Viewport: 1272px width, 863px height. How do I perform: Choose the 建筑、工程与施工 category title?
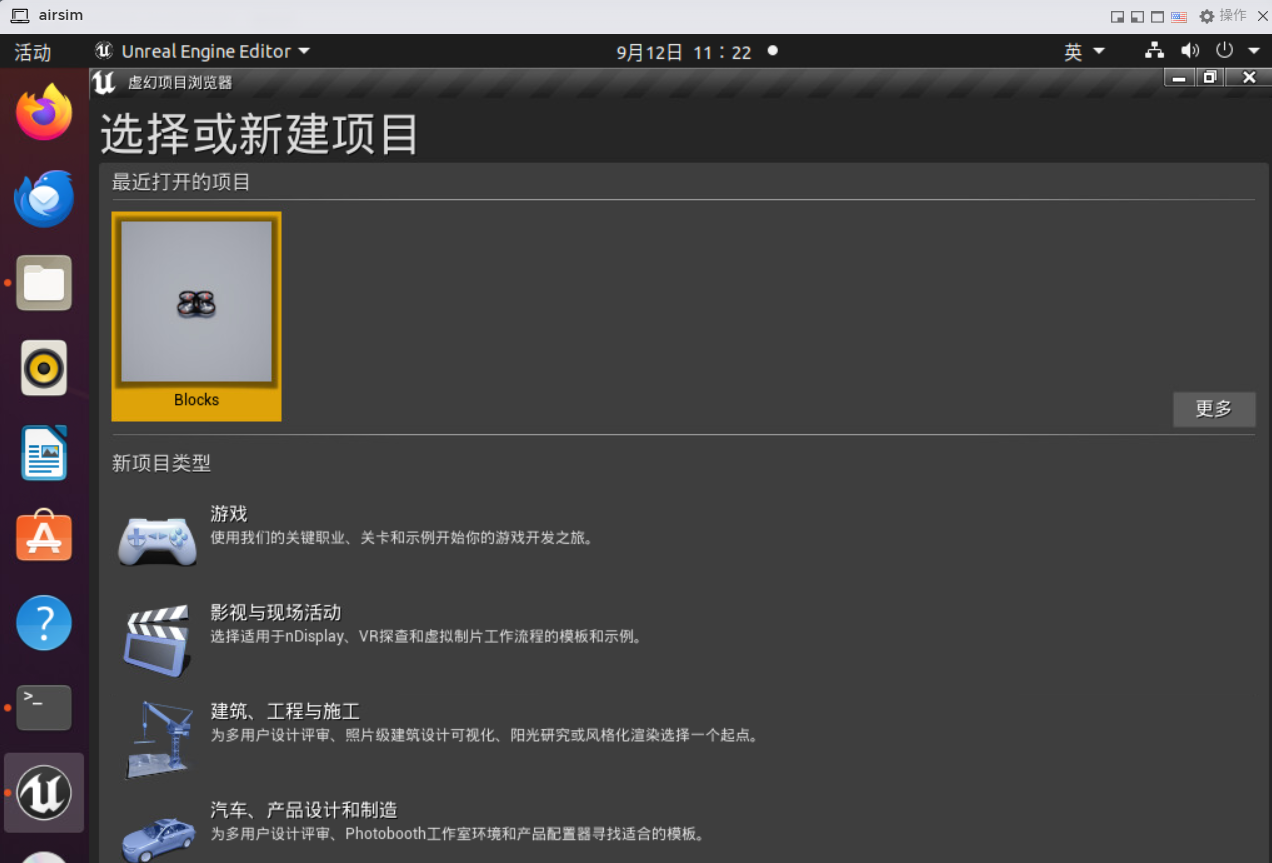(x=285, y=711)
